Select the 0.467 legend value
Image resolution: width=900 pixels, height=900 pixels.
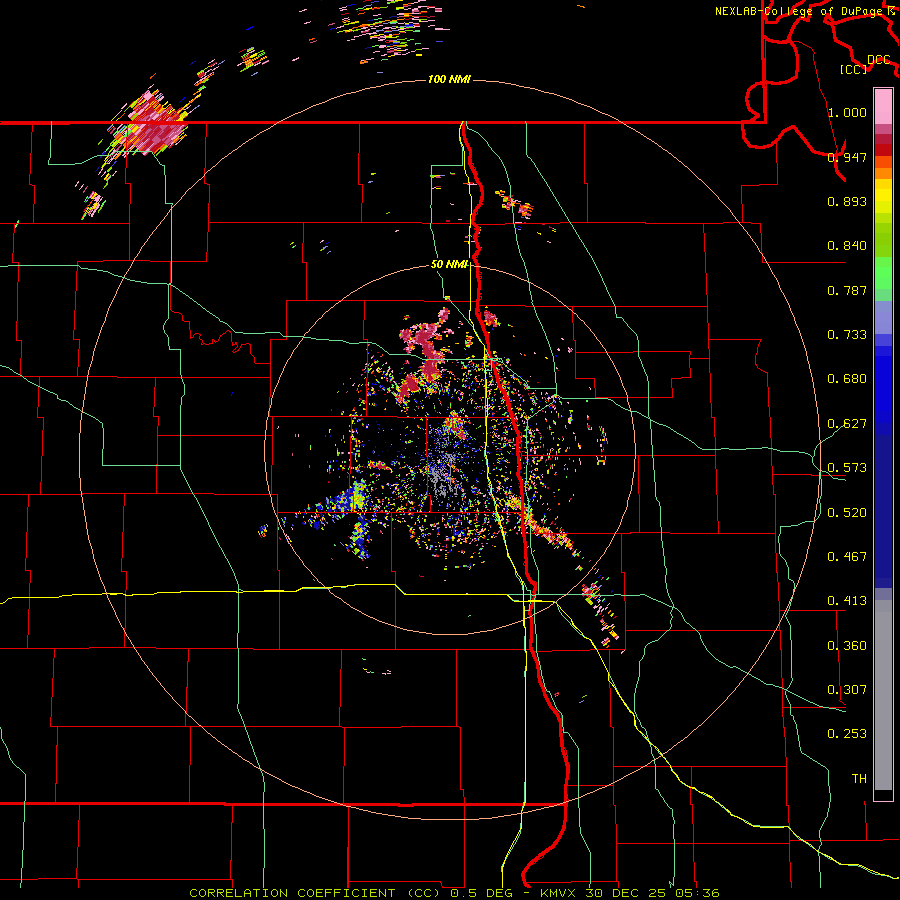(x=847, y=557)
